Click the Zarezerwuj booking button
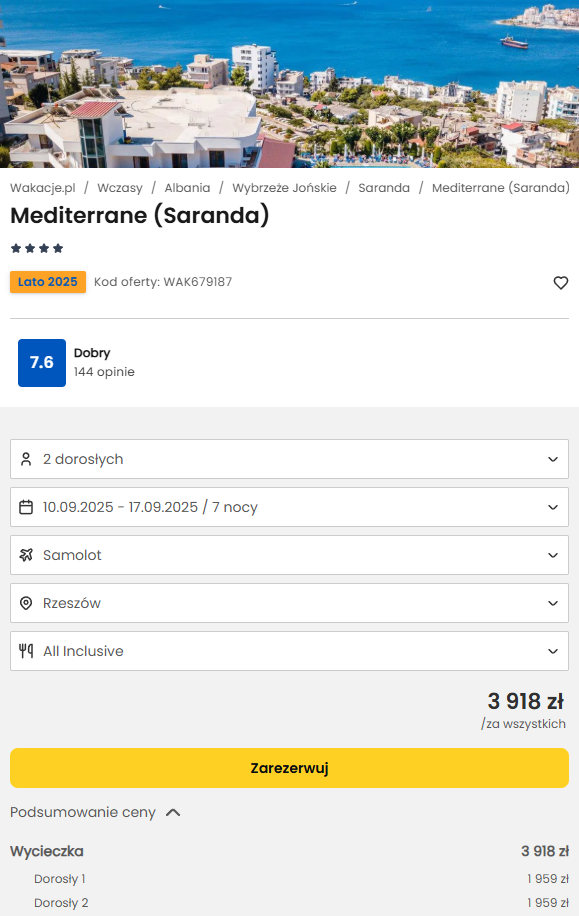This screenshot has height=916, width=579. click(289, 768)
